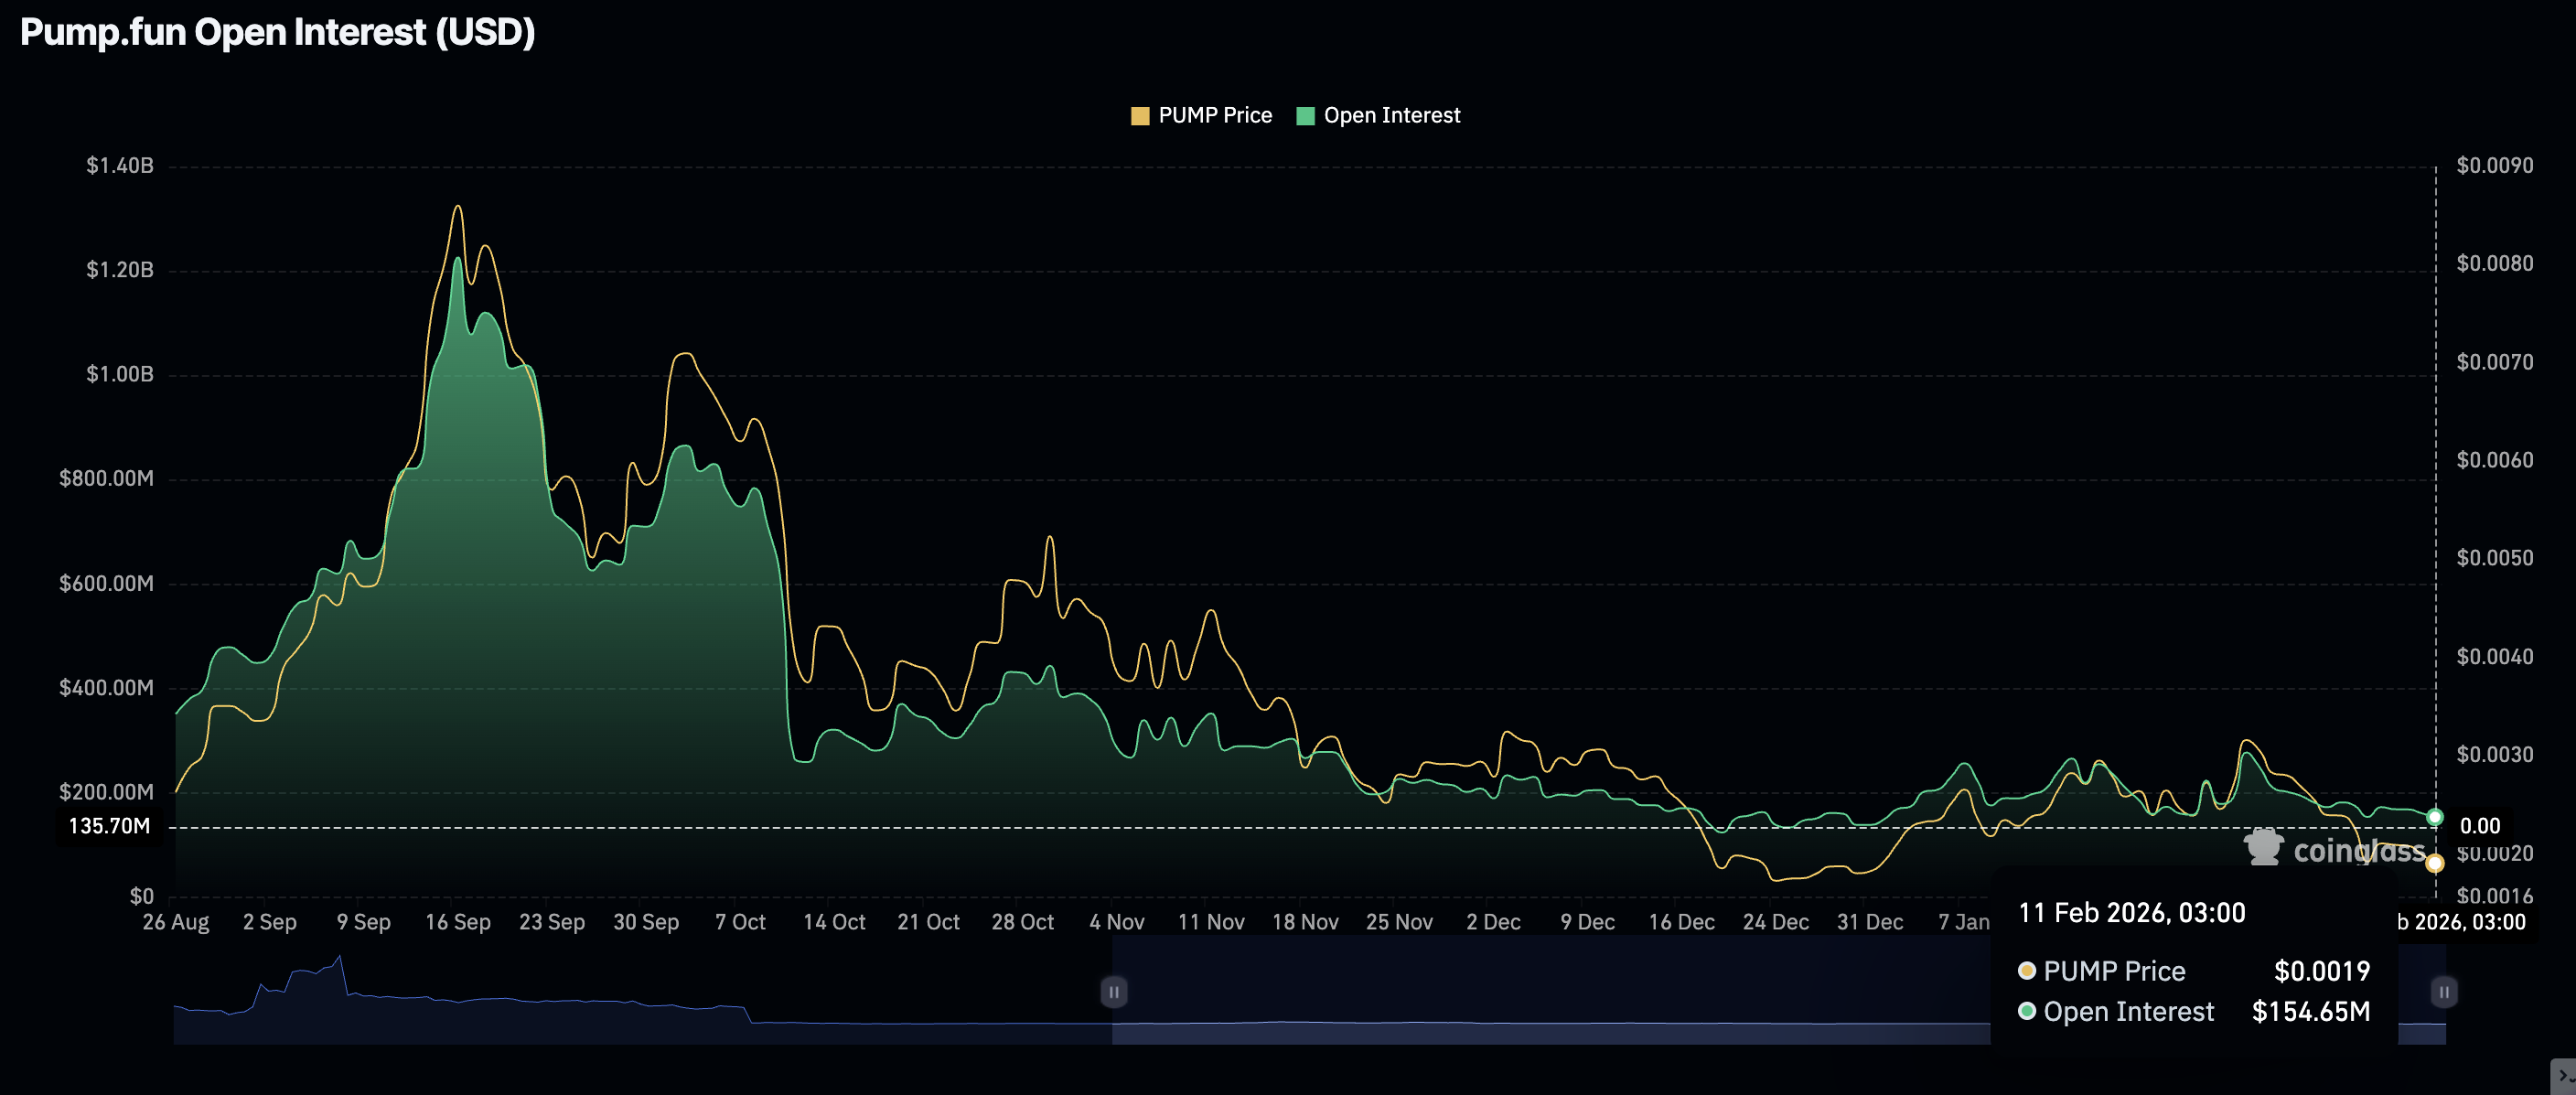Click the 16 Sep date axis label
This screenshot has height=1095, width=2576.
point(457,922)
